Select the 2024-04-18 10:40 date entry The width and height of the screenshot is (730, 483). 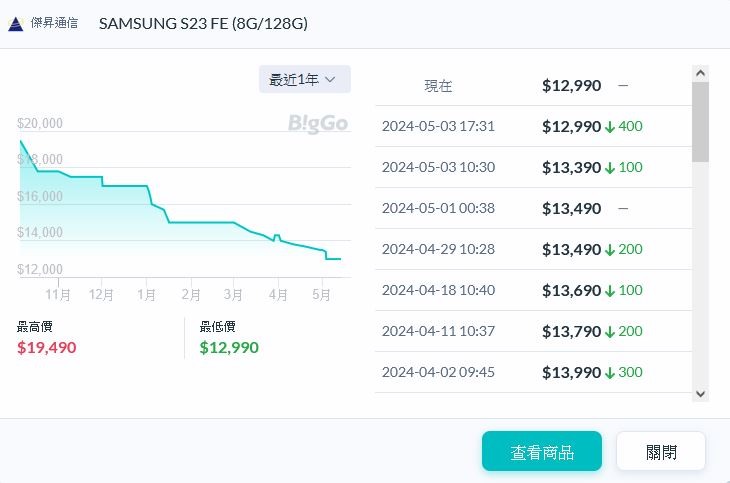point(438,290)
